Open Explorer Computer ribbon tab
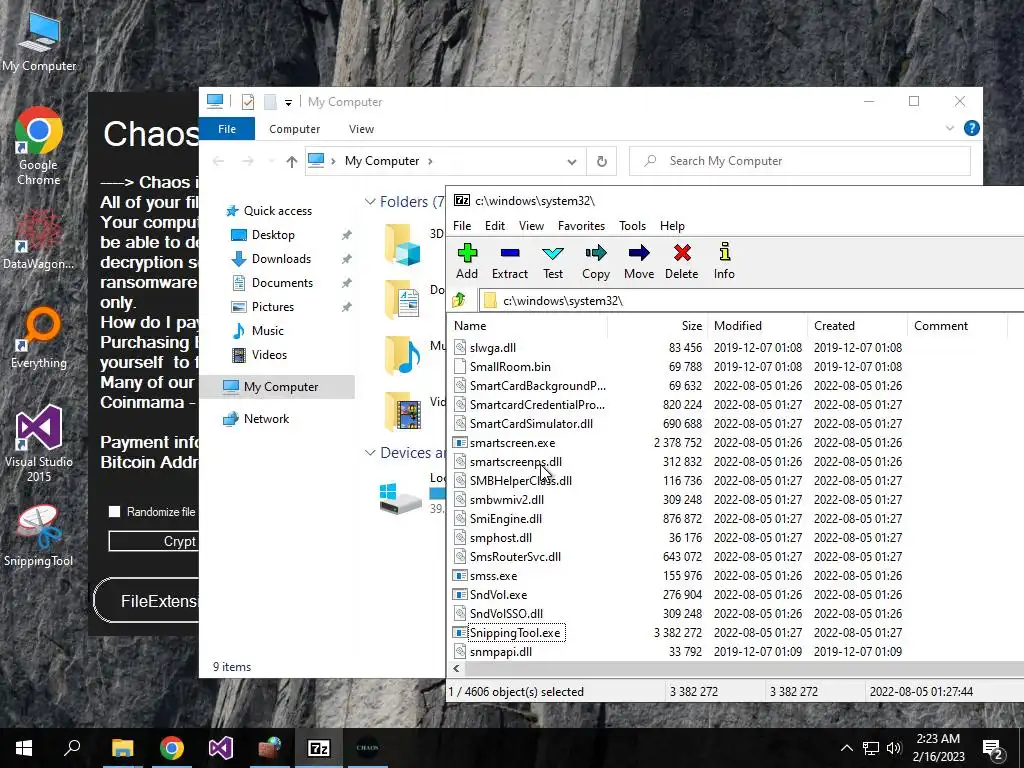1024x768 pixels. pyautogui.click(x=295, y=129)
